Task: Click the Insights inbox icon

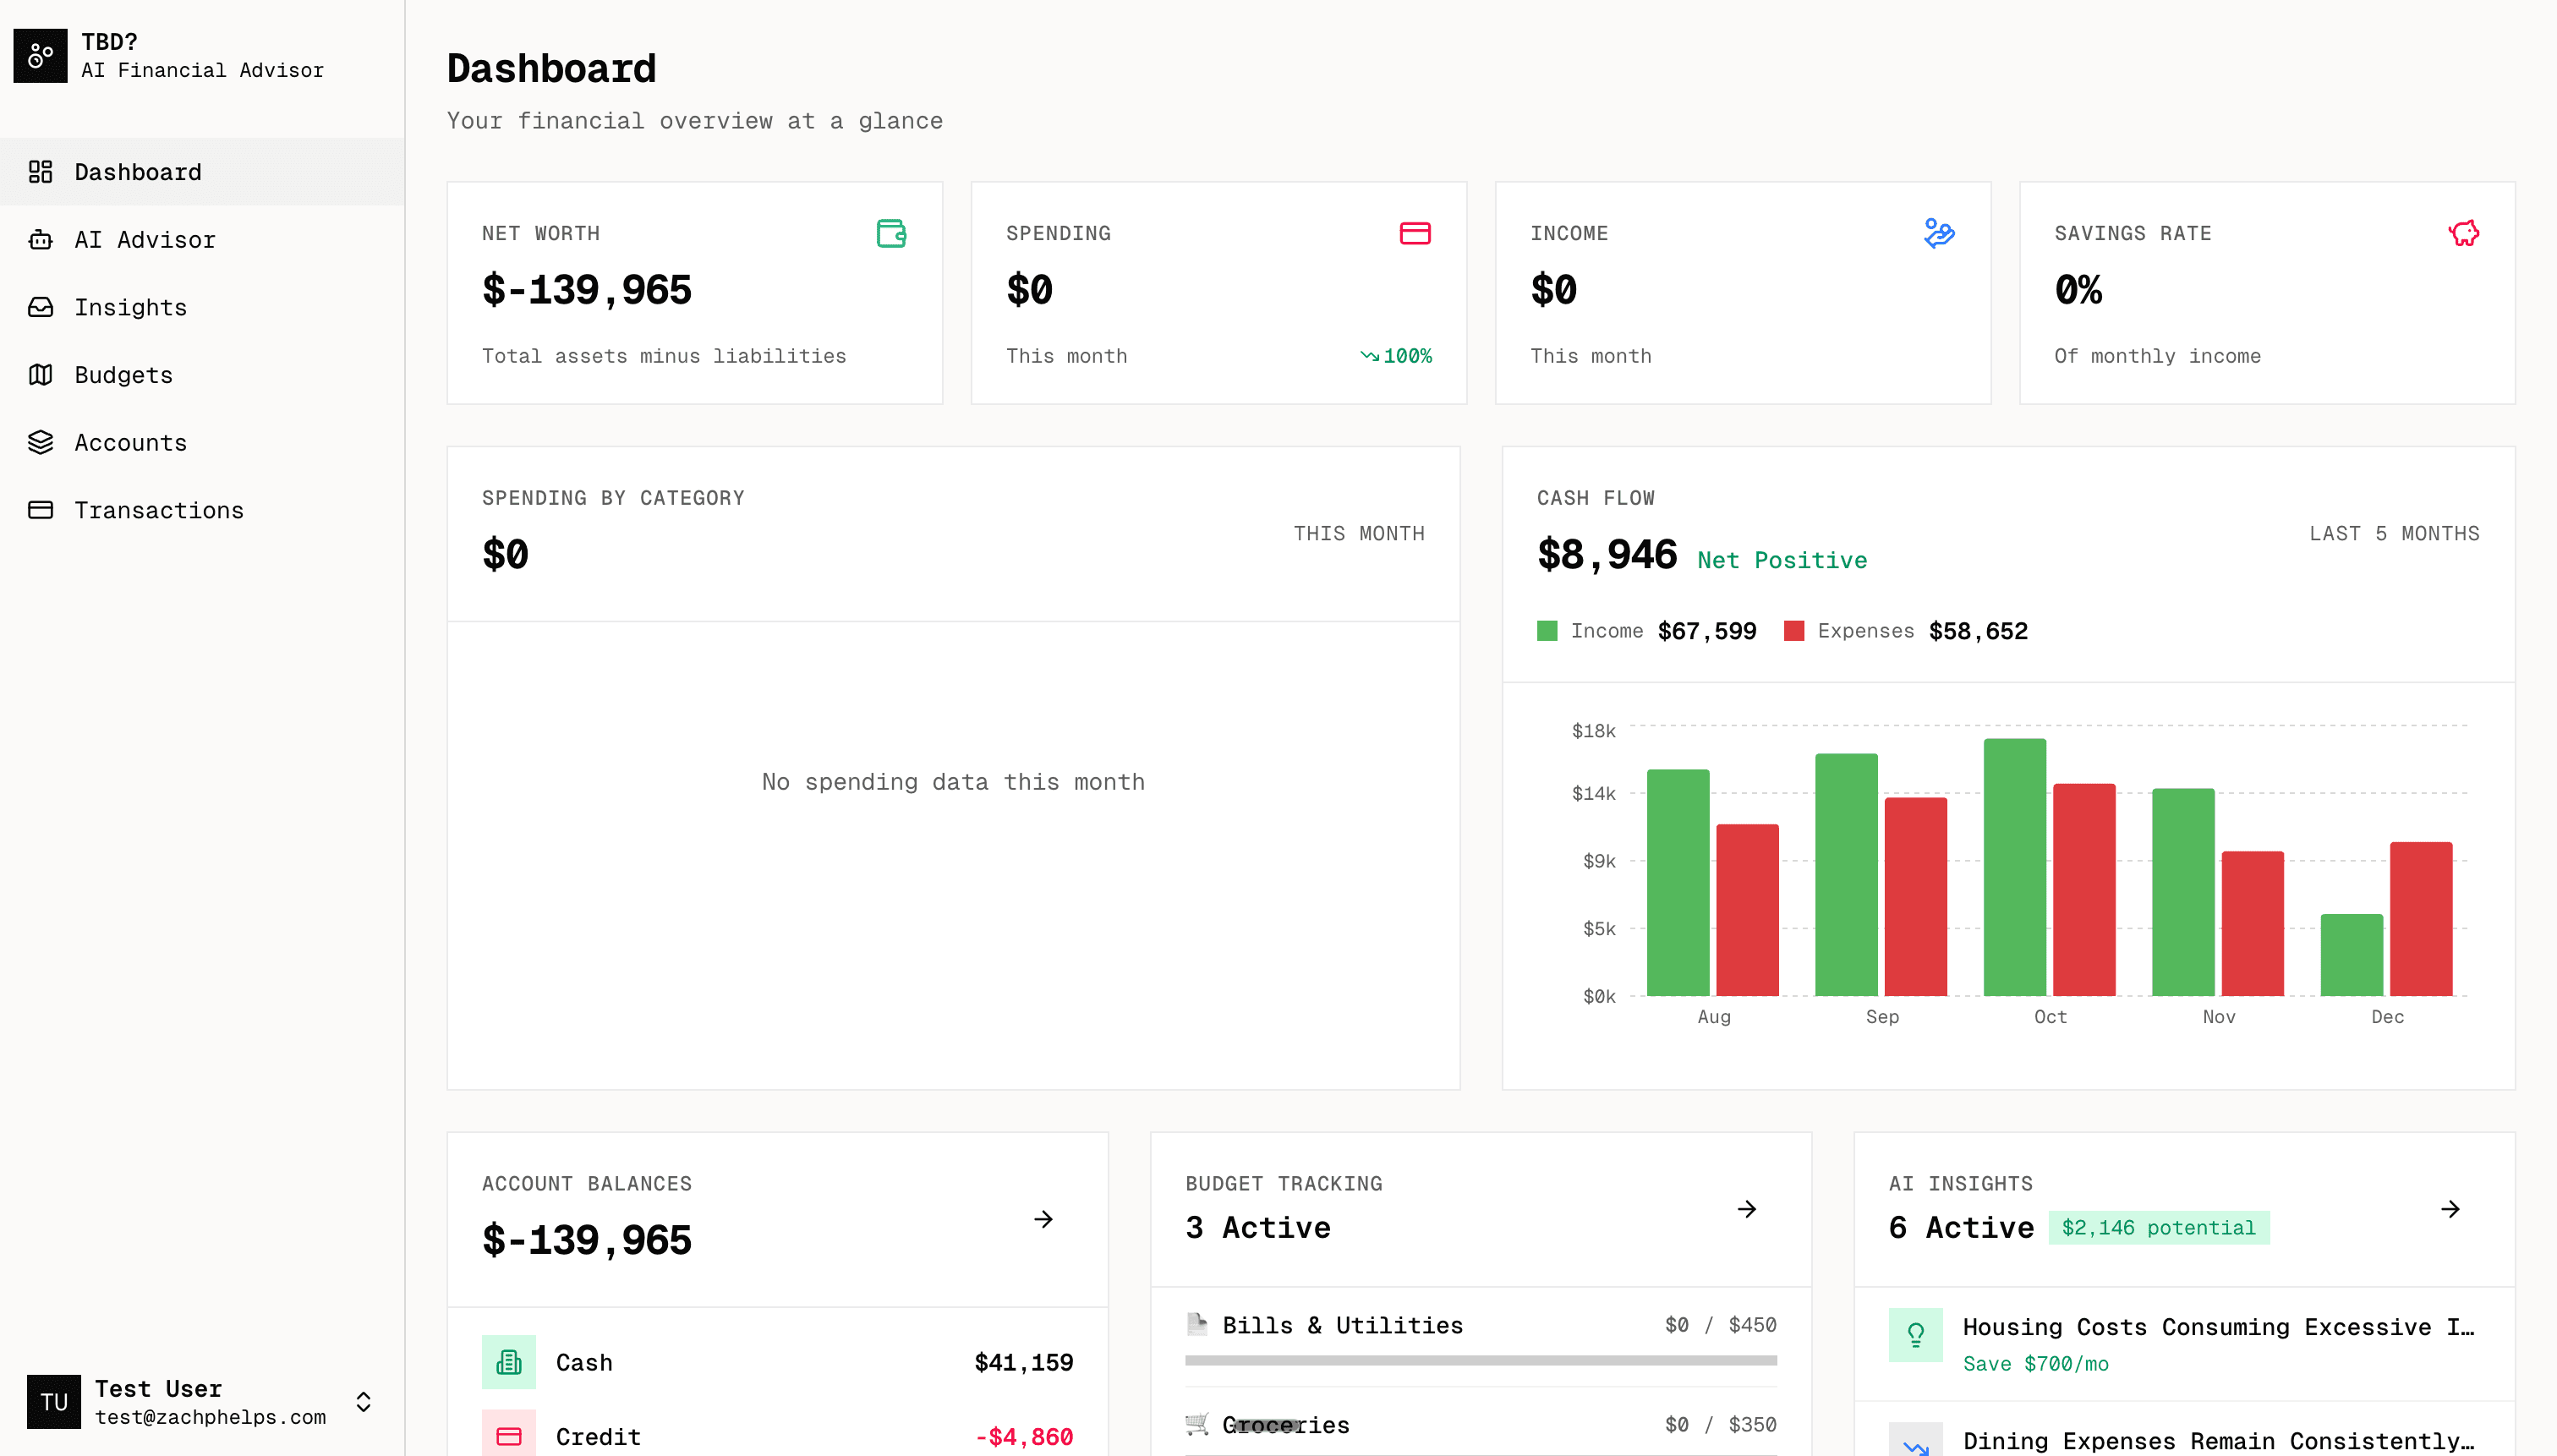Action: (x=40, y=307)
